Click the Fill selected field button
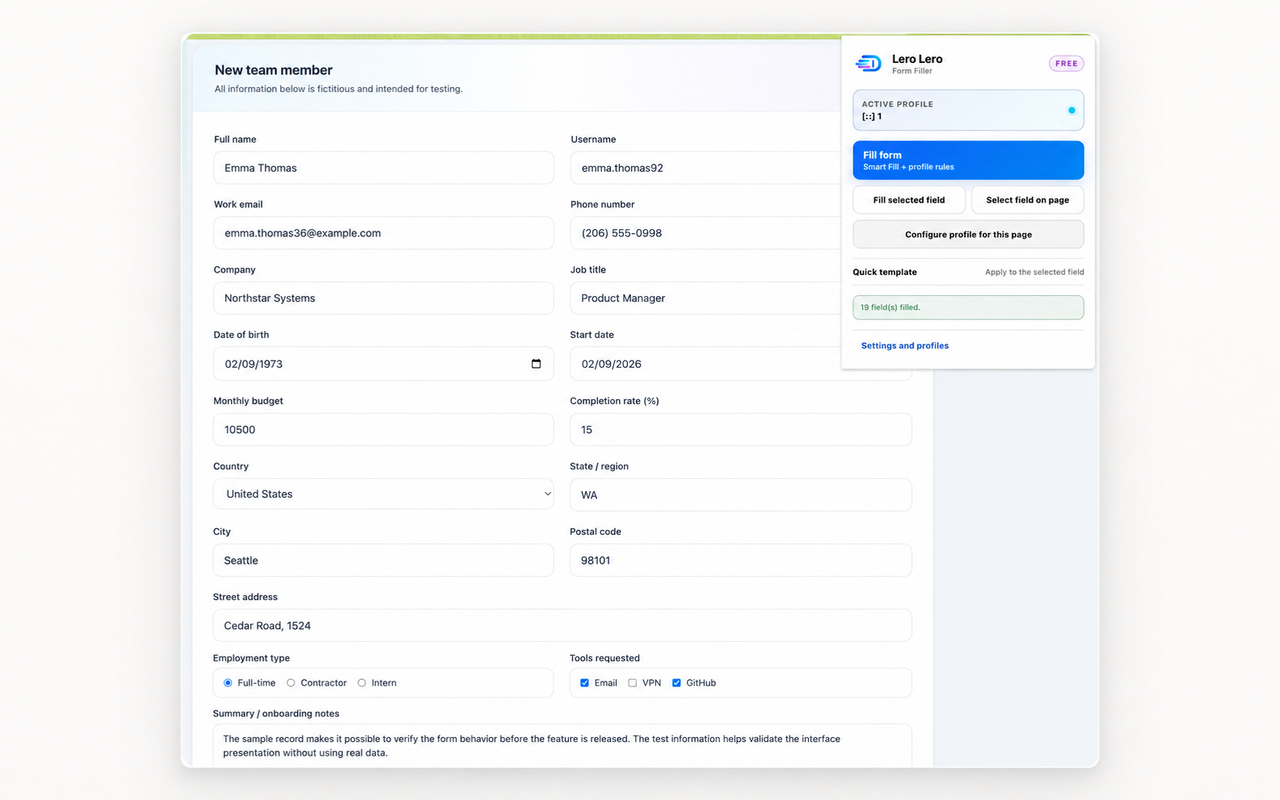Screen dimensions: 1280x800 click(x=909, y=200)
